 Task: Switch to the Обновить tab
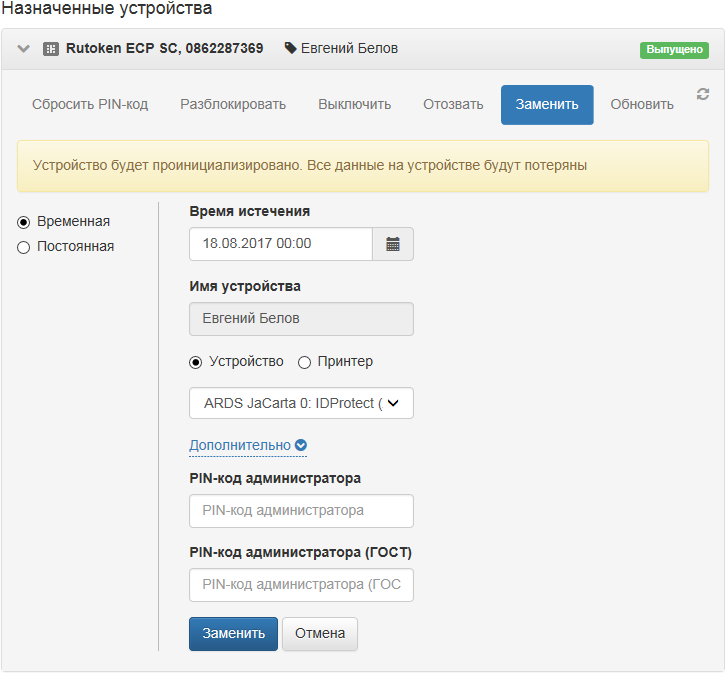(642, 105)
